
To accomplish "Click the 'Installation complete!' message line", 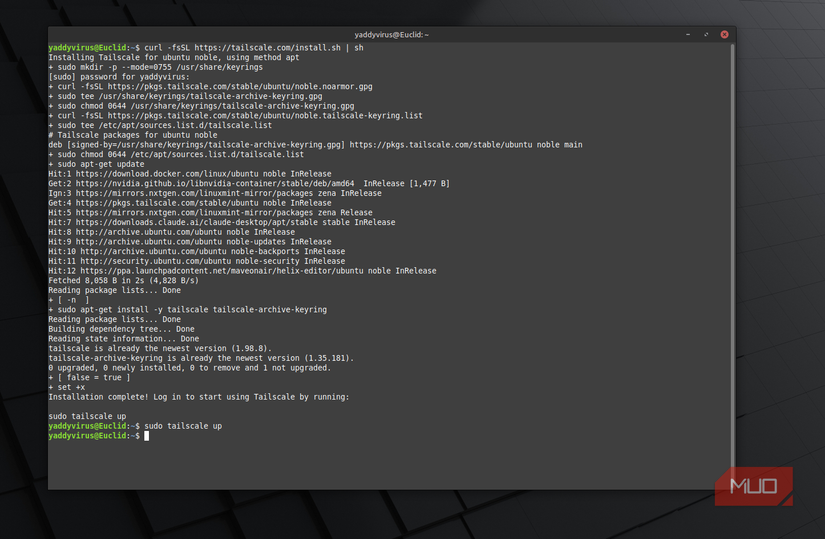I will (199, 397).
